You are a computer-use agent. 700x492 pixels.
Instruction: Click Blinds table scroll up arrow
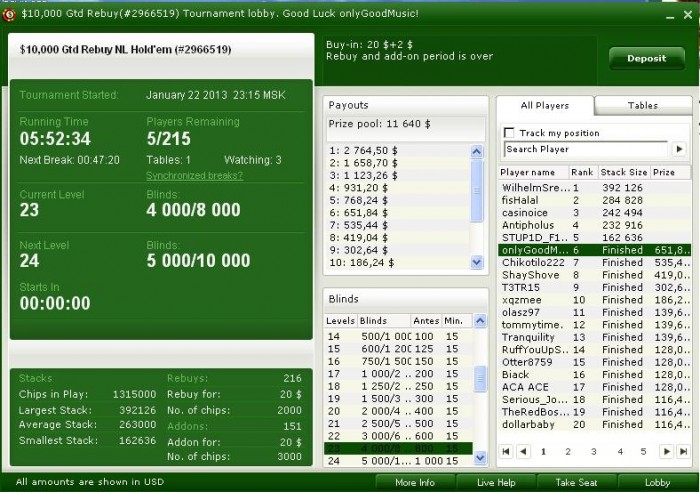tap(480, 321)
